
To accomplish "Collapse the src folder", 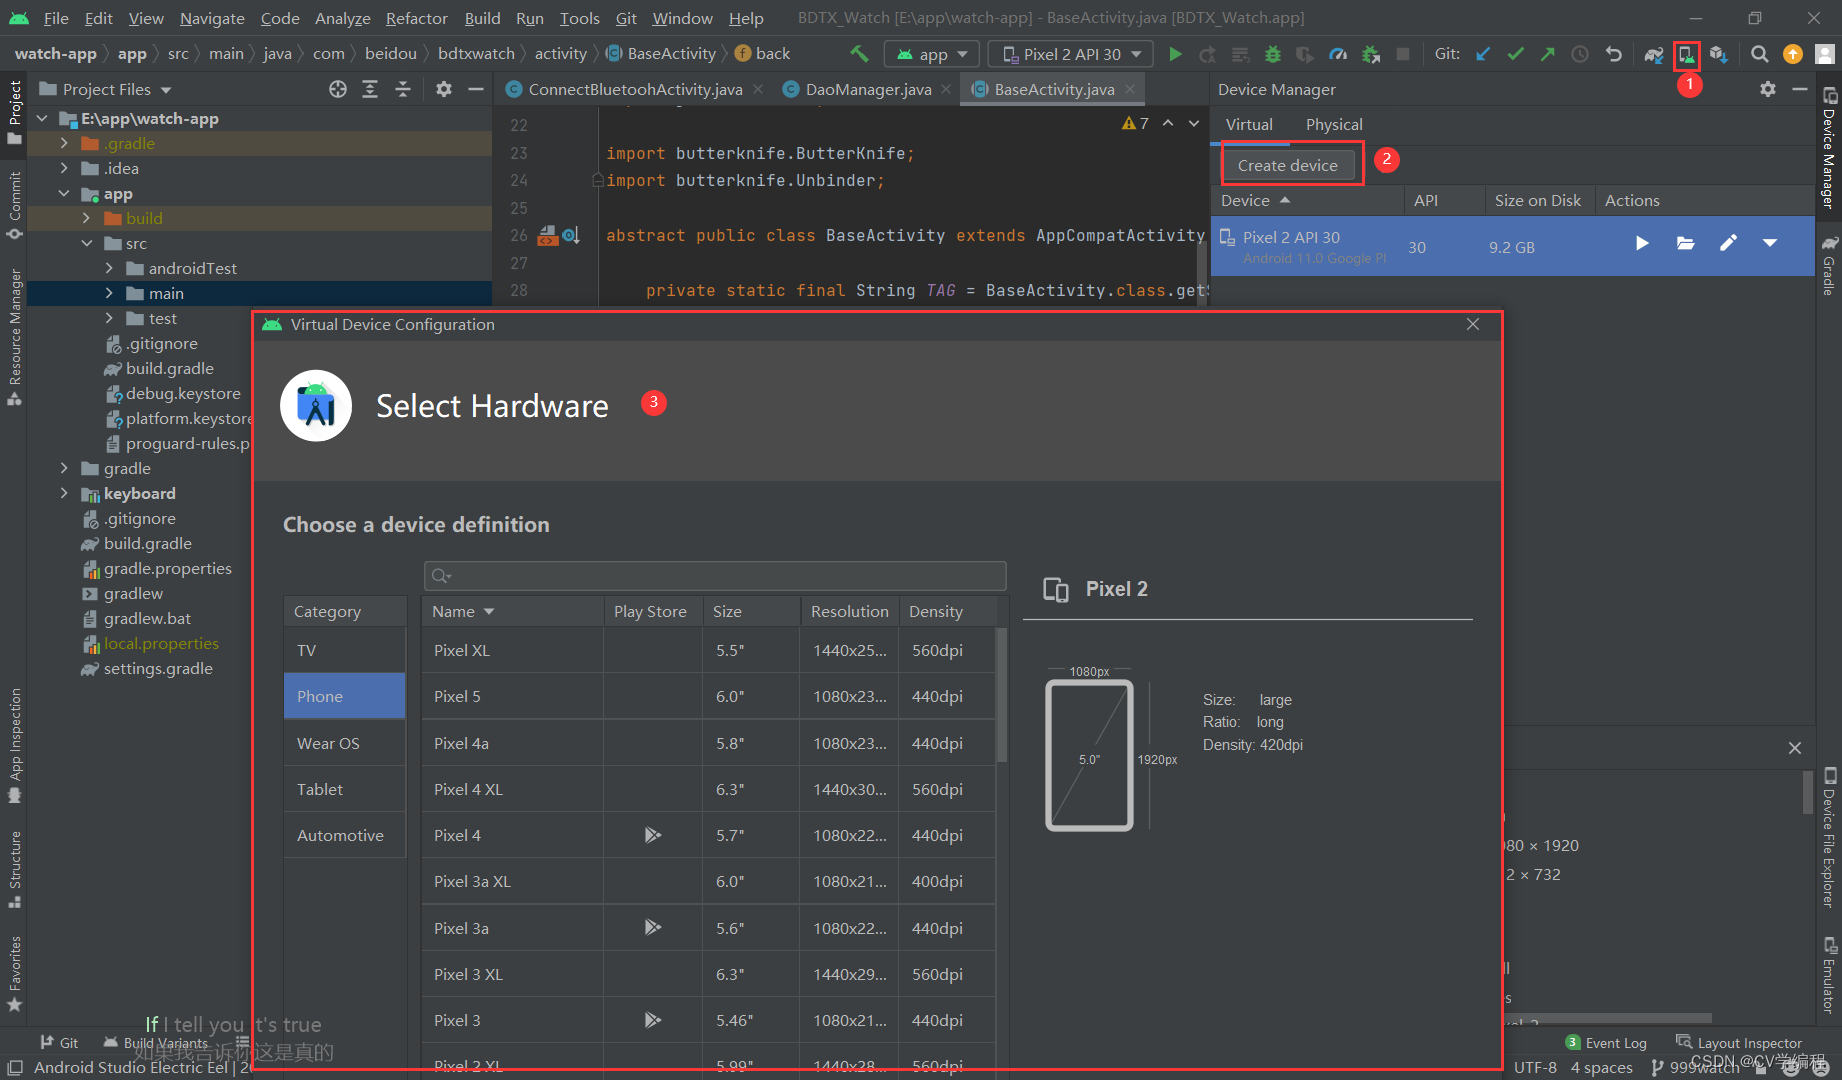I will pyautogui.click(x=87, y=243).
